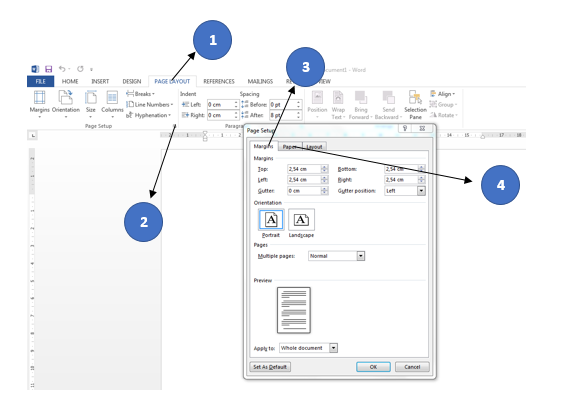
Task: Switch to the HOME tab
Action: (x=70, y=81)
